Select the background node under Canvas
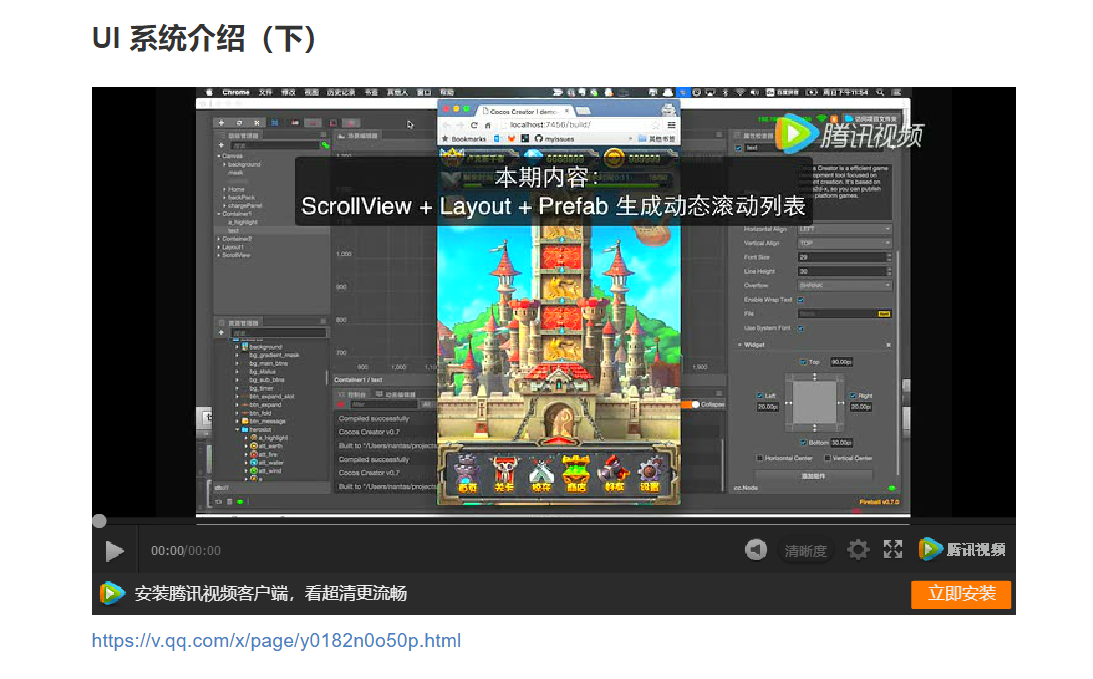Screen dimensions: 1093x679 tap(244, 165)
